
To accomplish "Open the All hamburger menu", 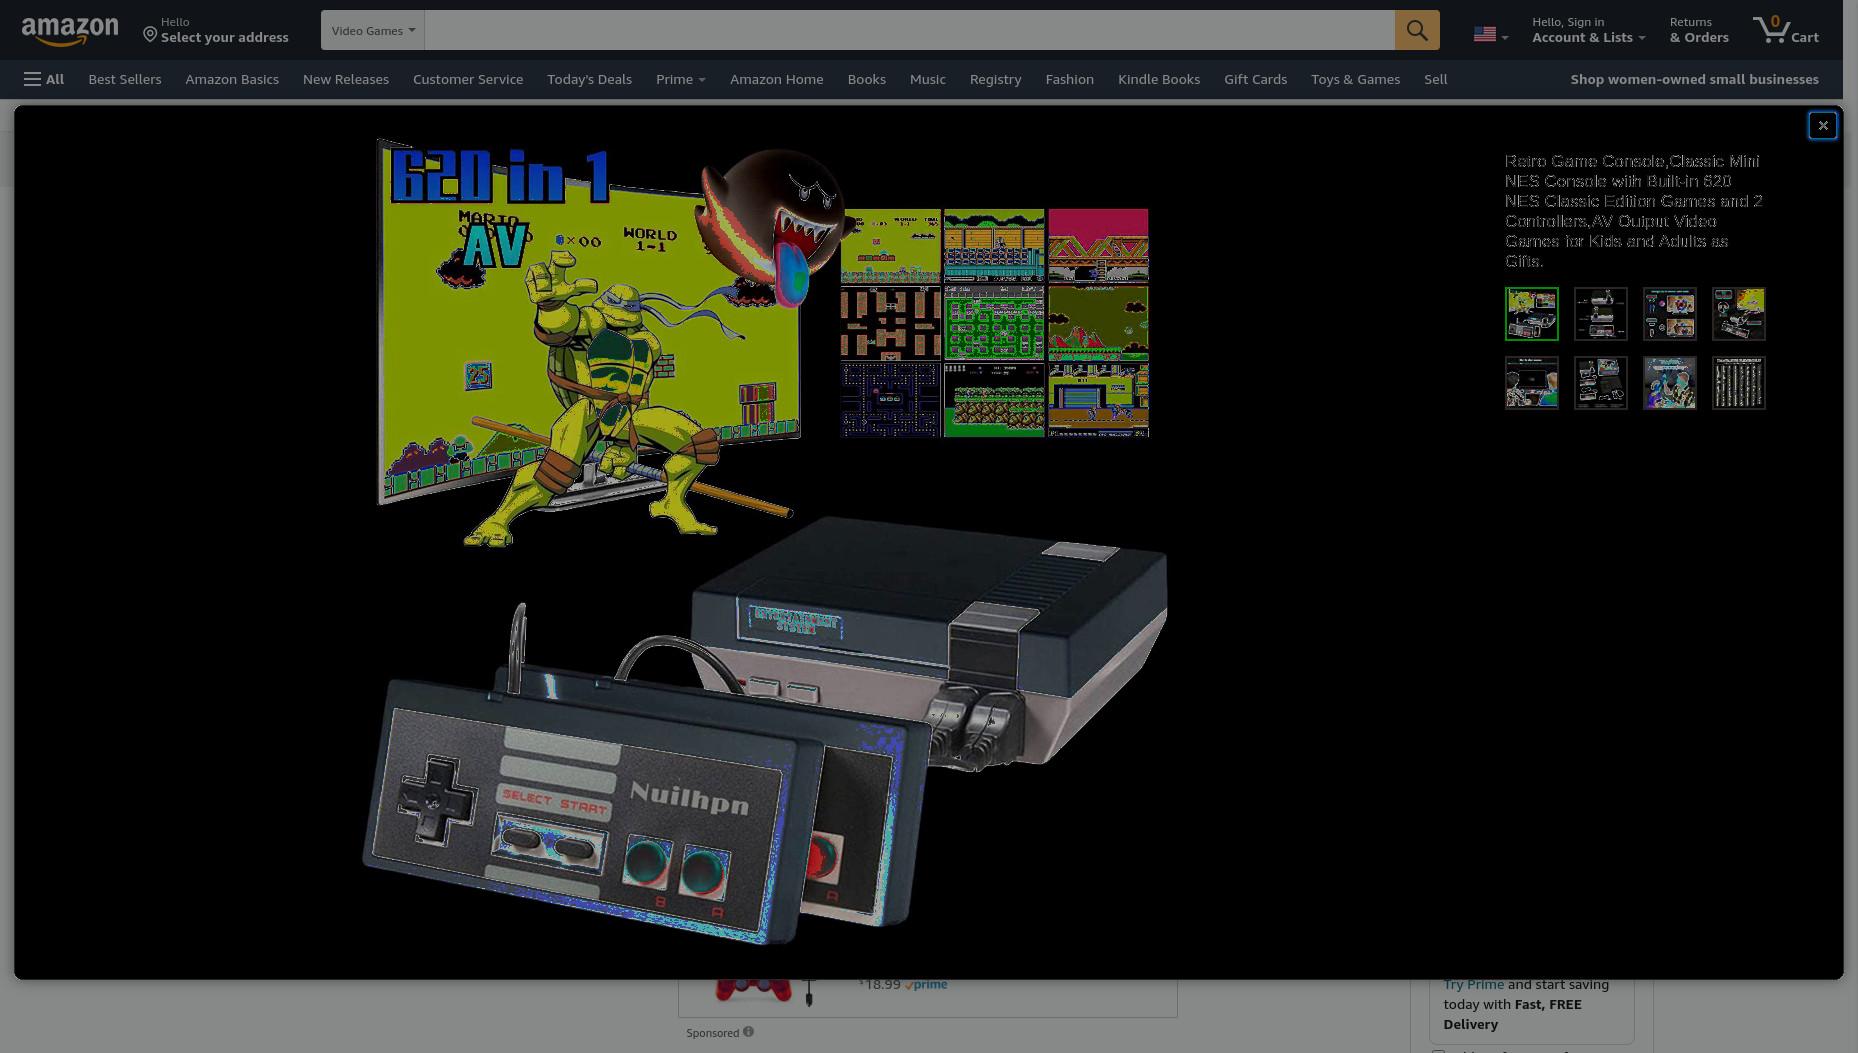I will pos(44,79).
